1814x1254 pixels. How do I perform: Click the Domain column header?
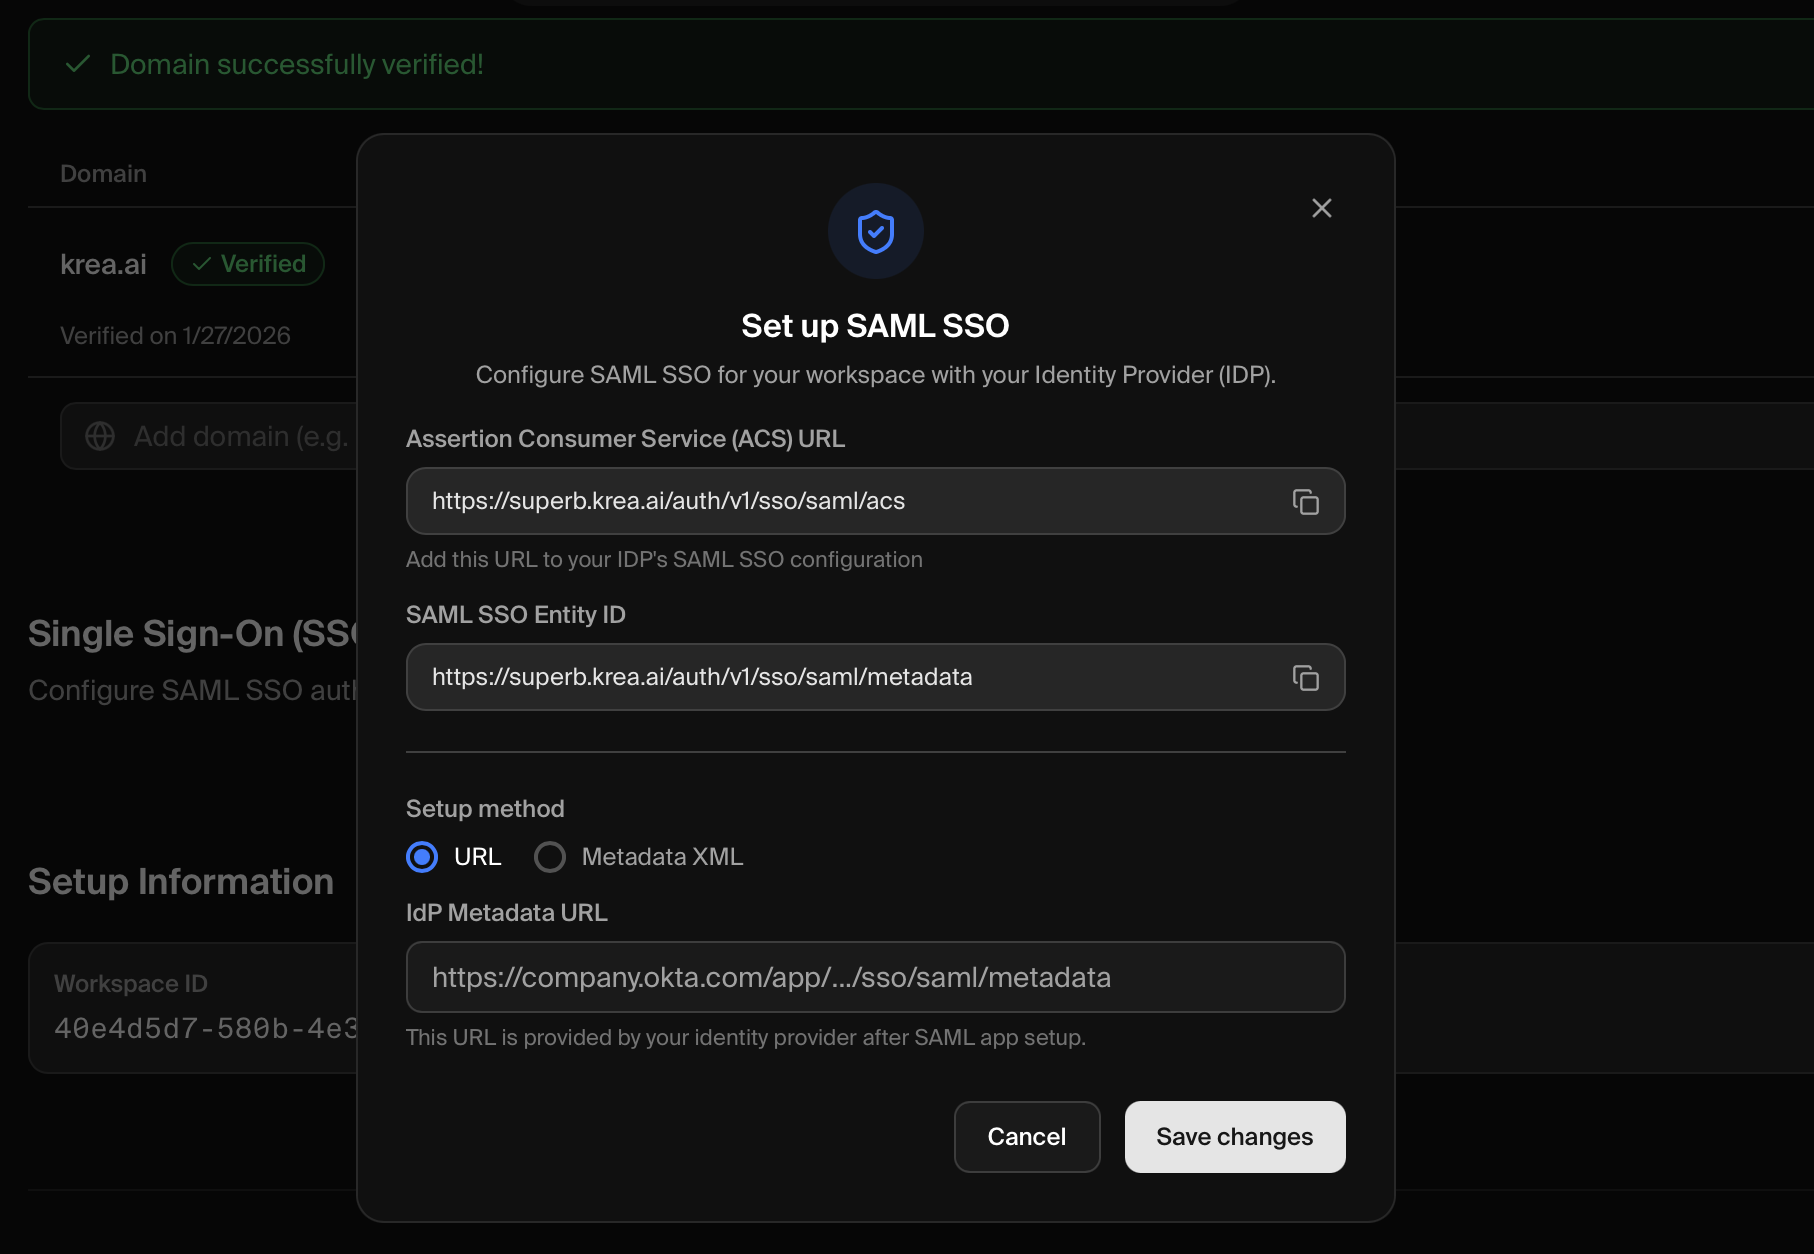click(x=103, y=174)
